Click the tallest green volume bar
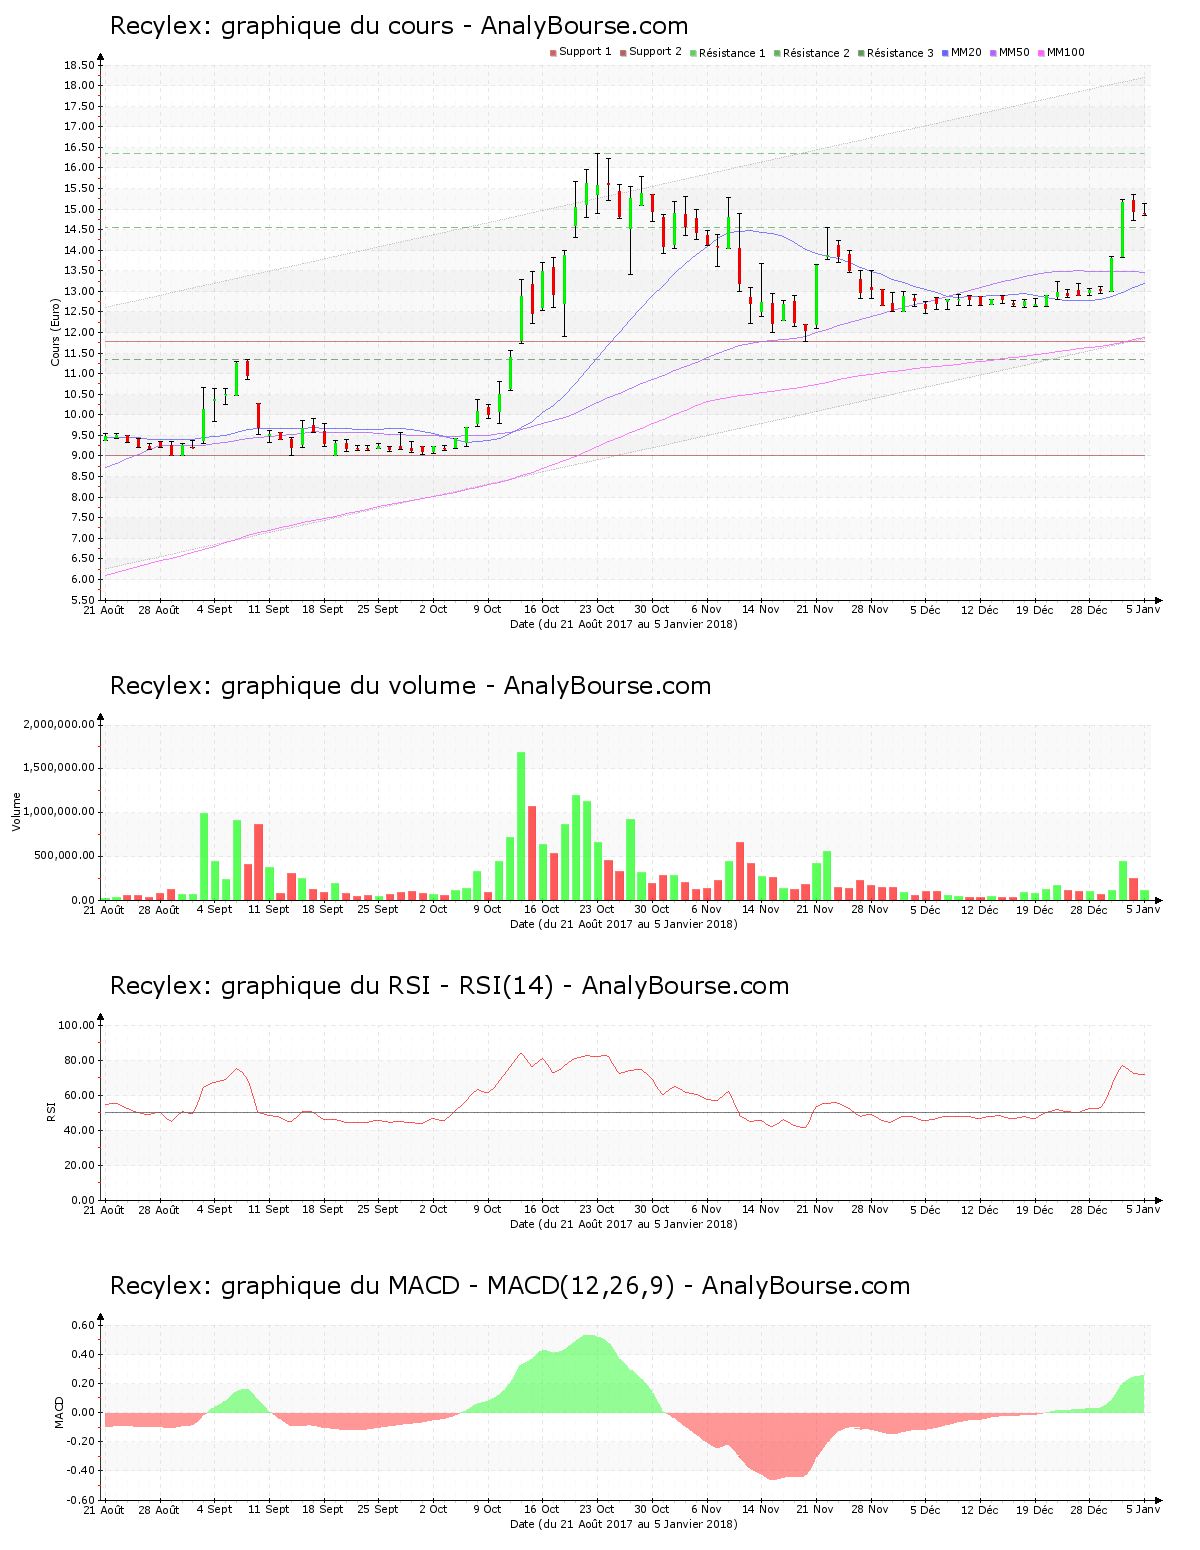 click(521, 826)
